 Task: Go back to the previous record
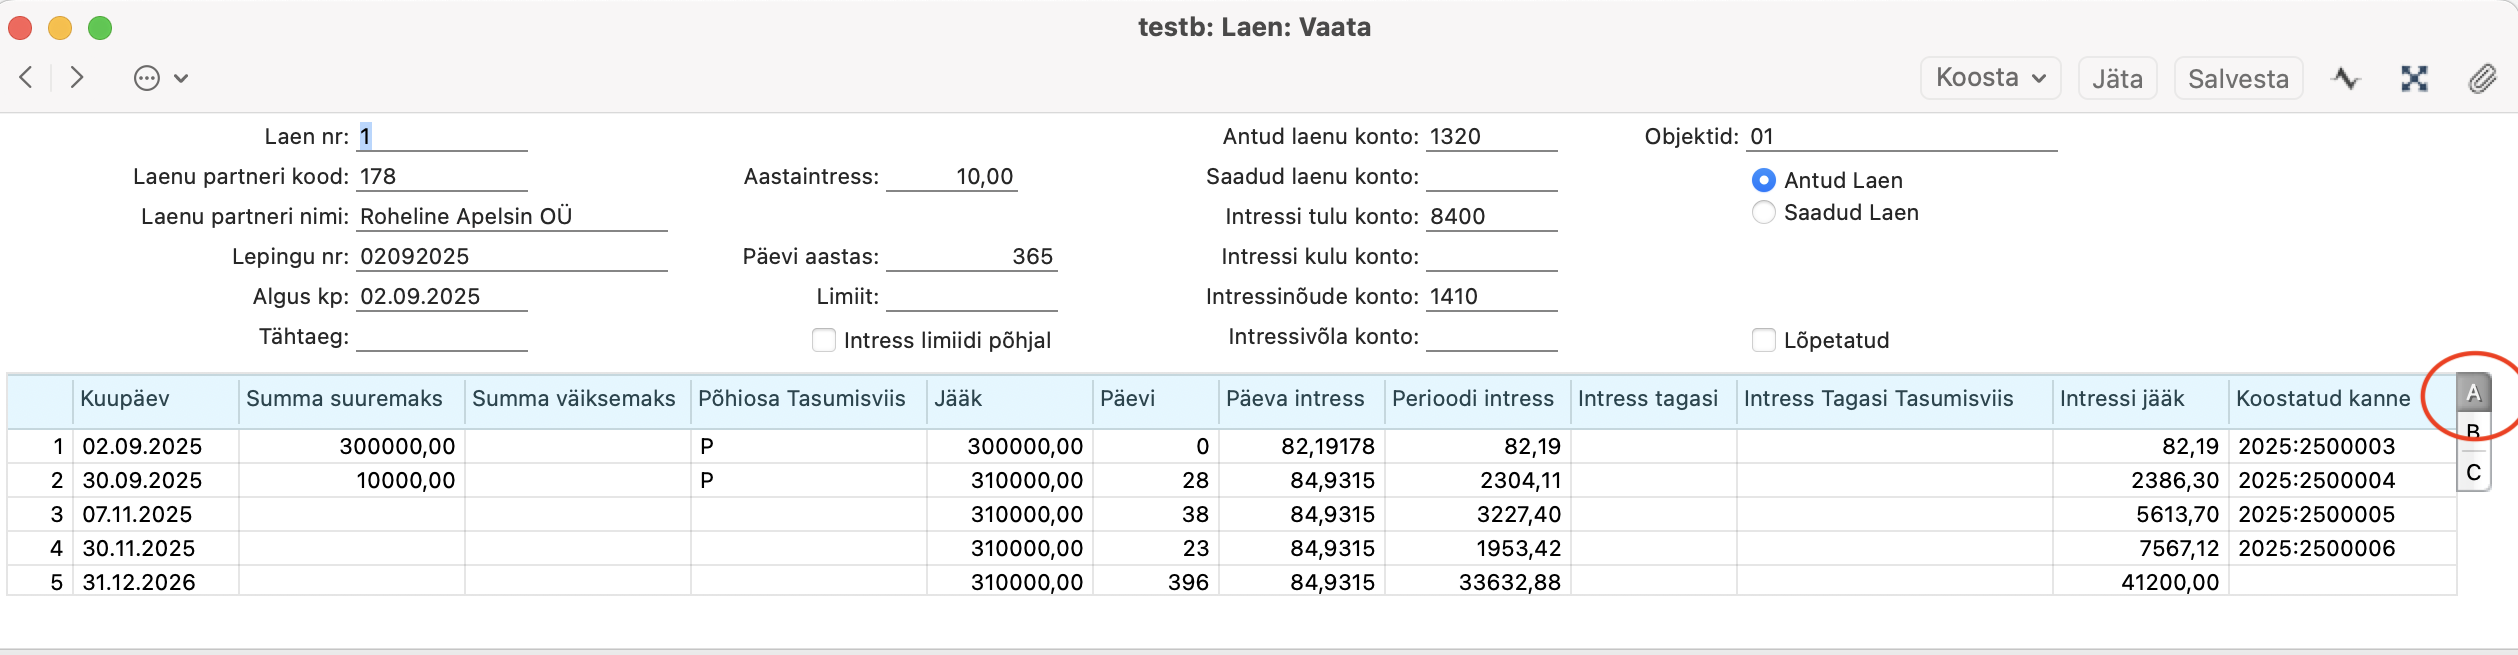27,78
